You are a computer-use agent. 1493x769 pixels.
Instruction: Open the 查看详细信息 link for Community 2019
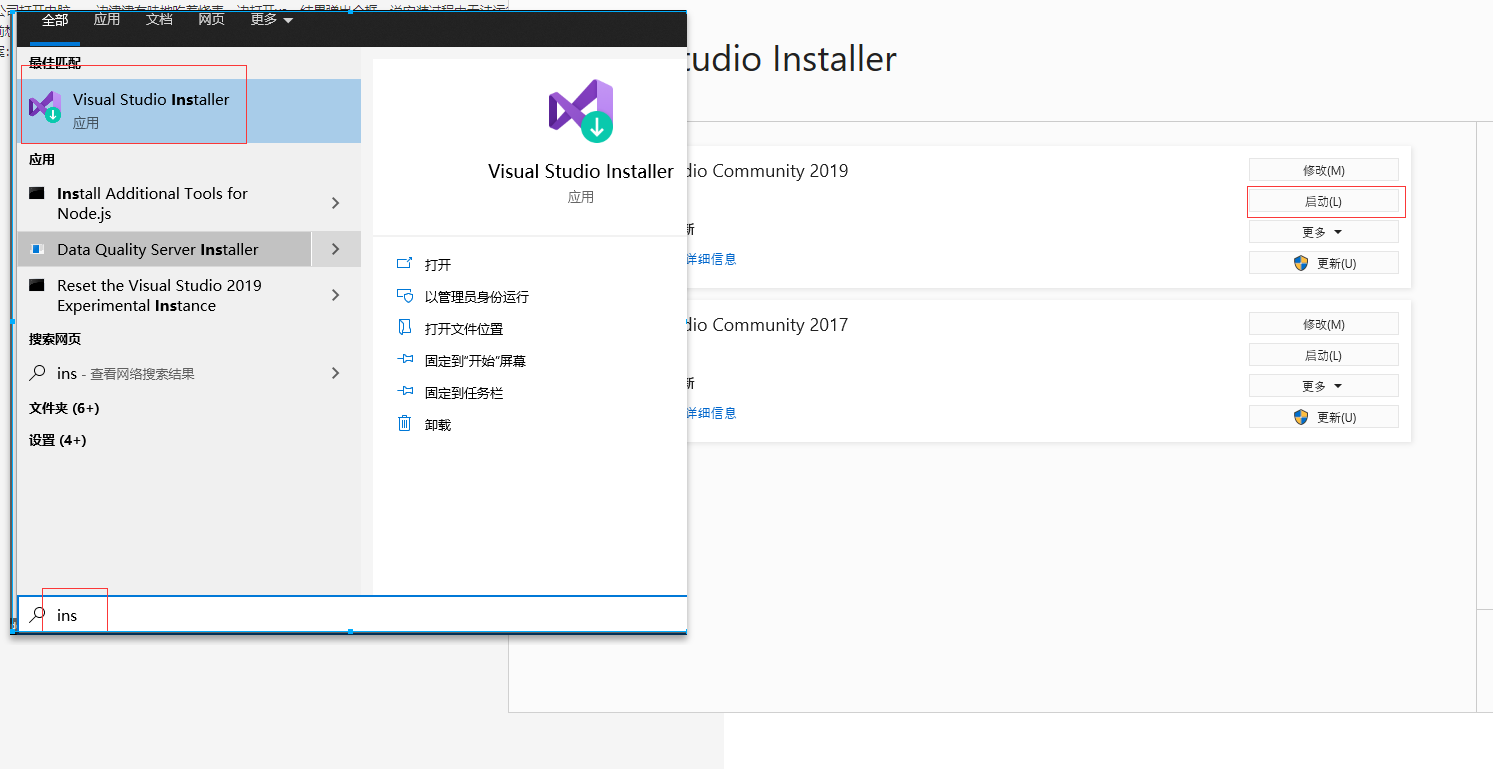click(710, 258)
